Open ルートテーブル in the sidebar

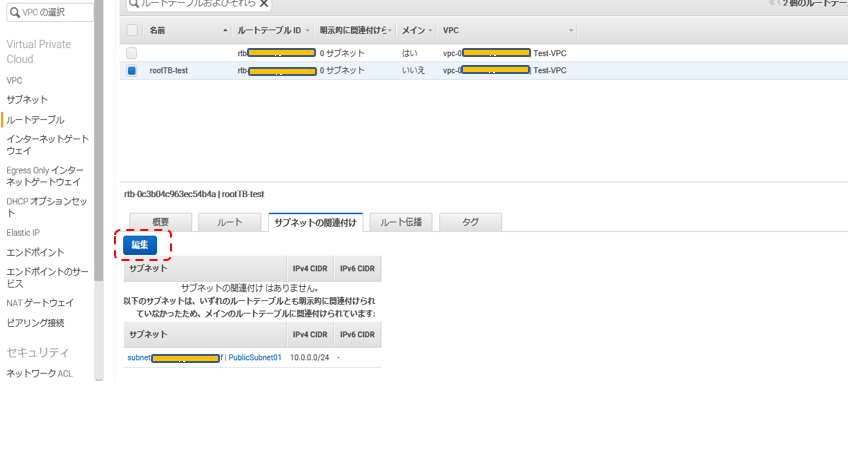coord(35,119)
